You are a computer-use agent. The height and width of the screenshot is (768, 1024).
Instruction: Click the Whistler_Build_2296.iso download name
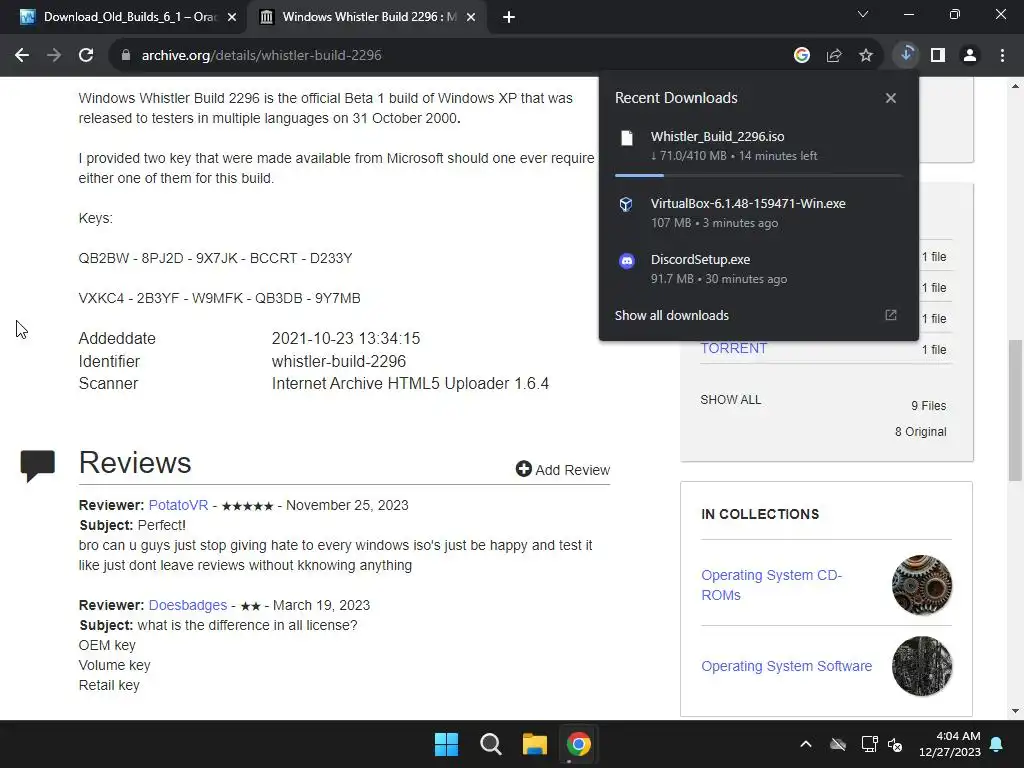[x=718, y=136]
